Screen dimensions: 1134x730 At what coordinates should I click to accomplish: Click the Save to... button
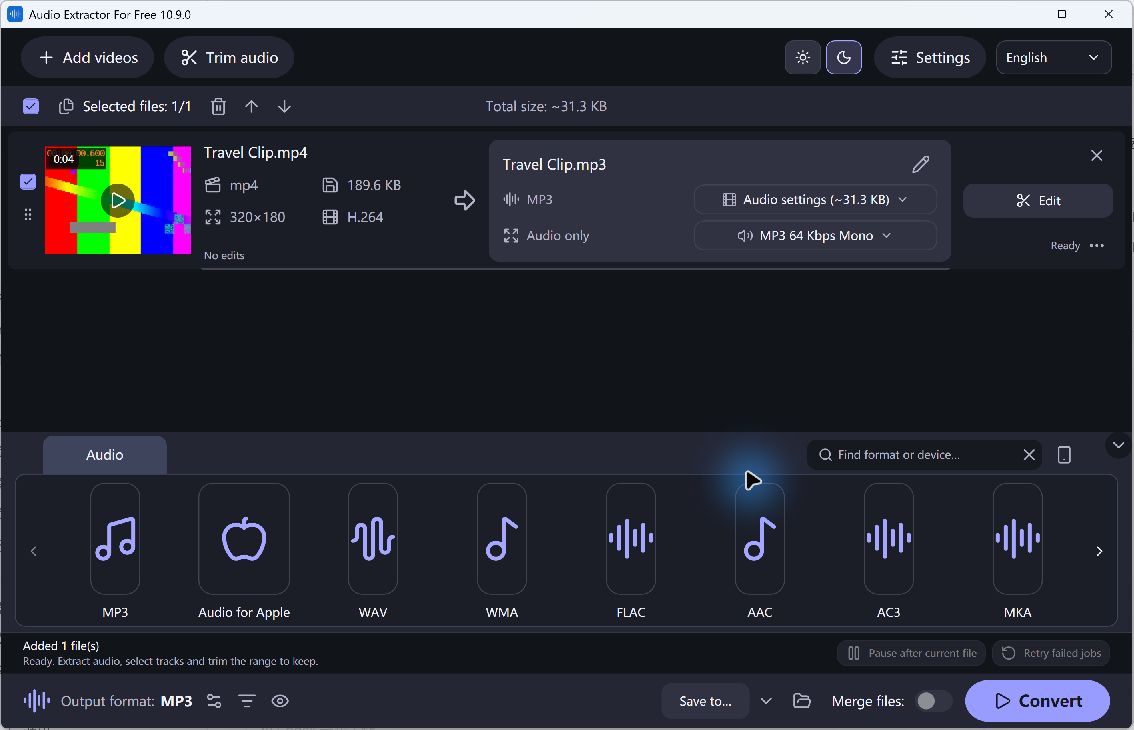[x=705, y=701]
